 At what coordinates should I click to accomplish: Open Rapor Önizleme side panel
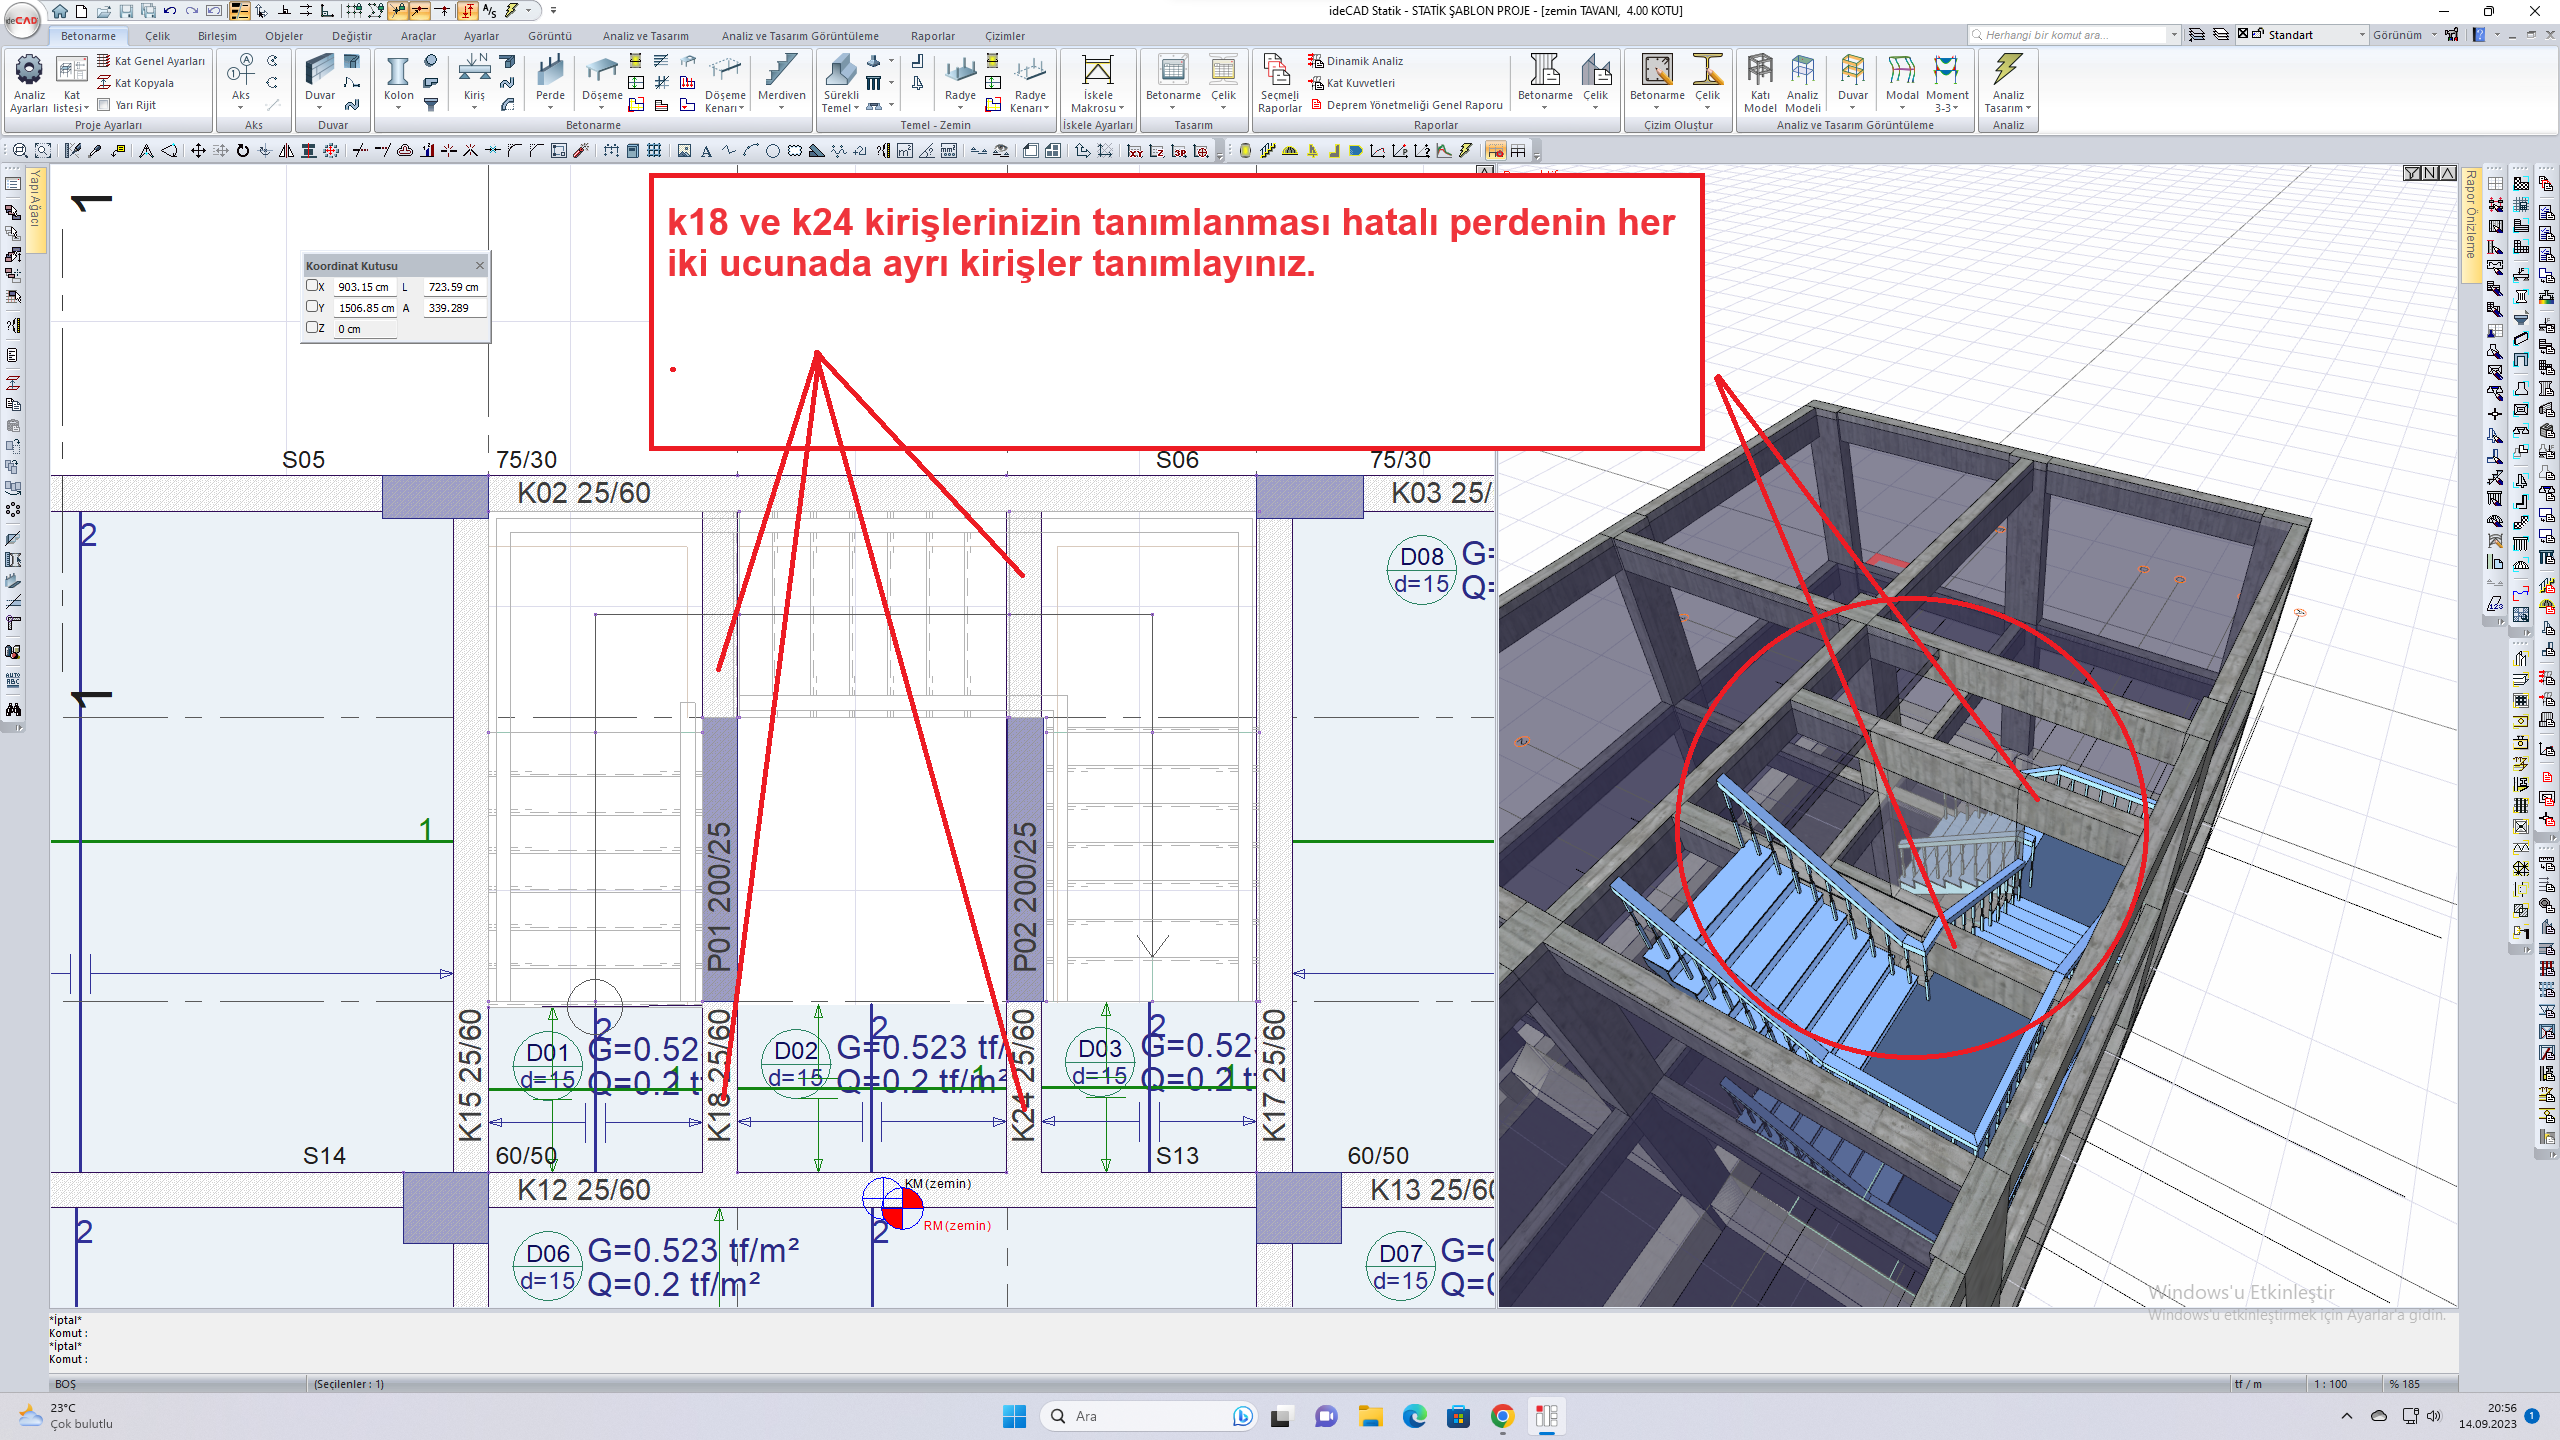pyautogui.click(x=2470, y=225)
